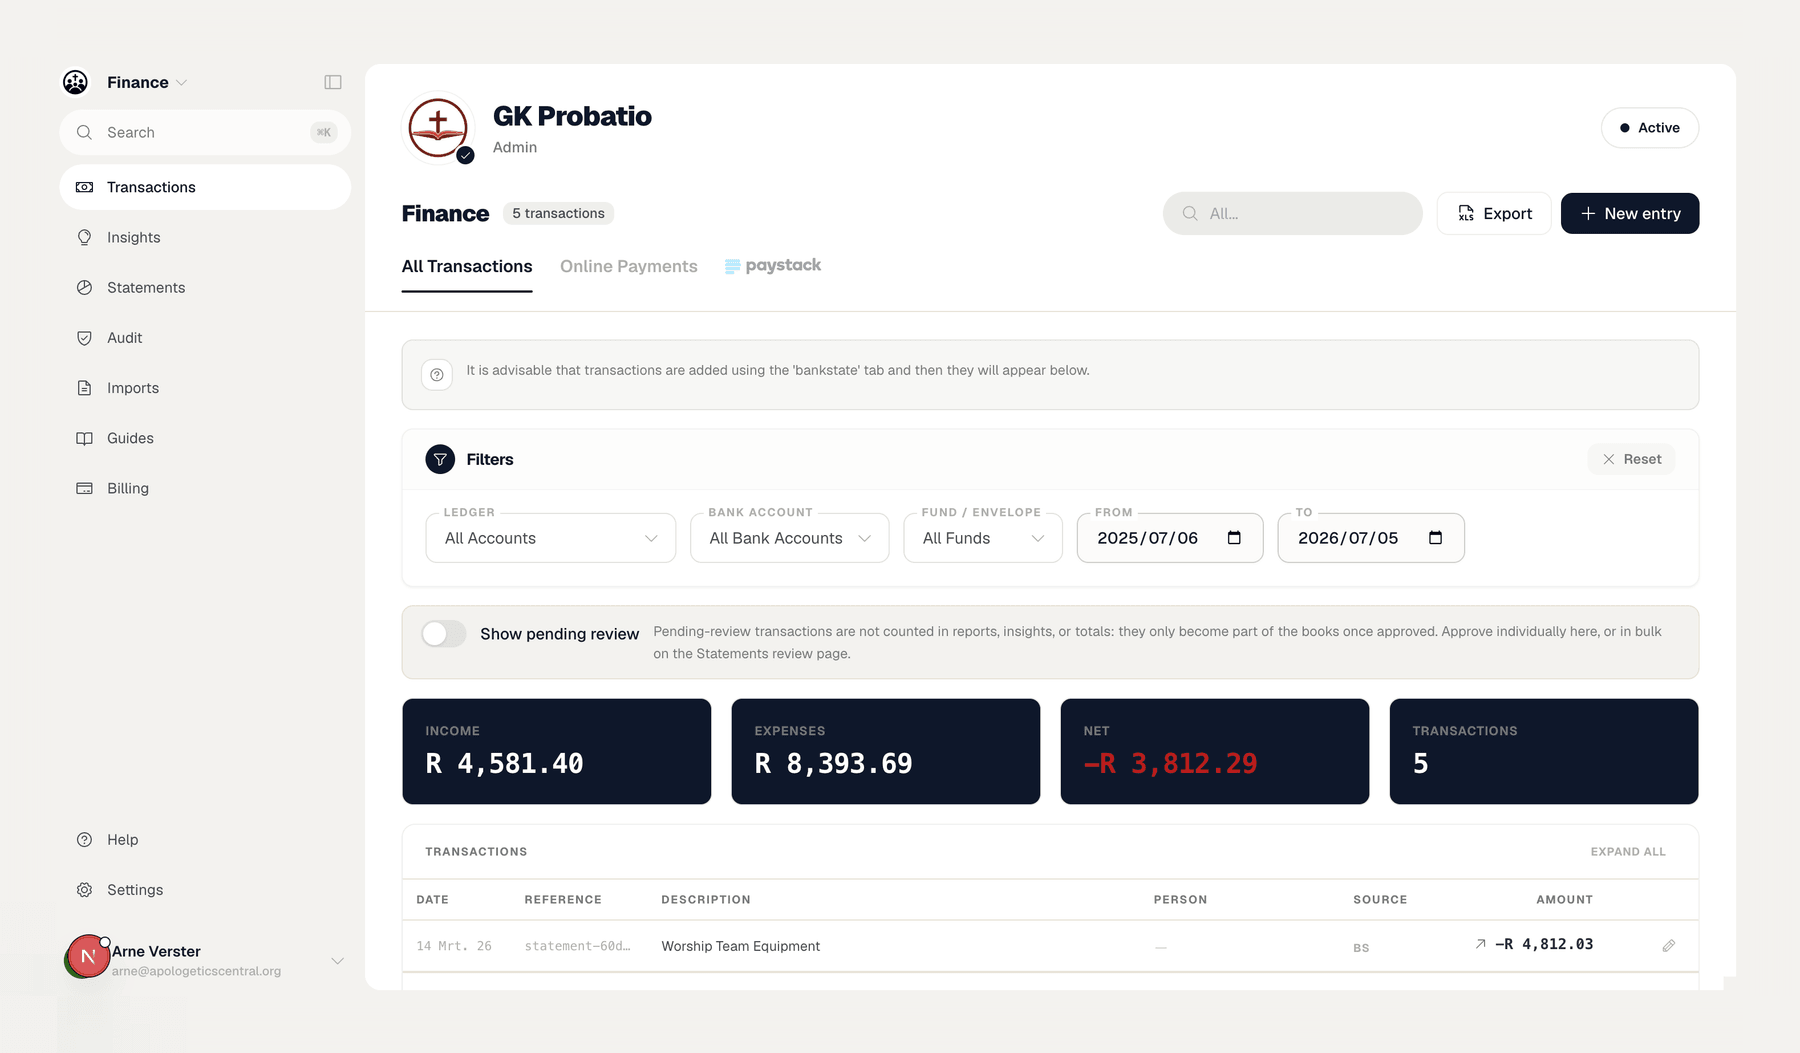This screenshot has width=1800, height=1053.
Task: Click the arne@apologeticscentral.org email
Action: (196, 971)
